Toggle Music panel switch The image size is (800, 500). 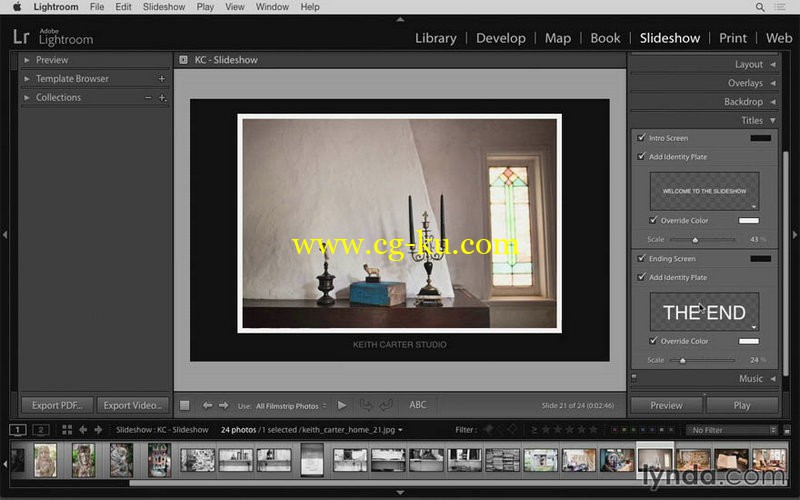[x=634, y=378]
